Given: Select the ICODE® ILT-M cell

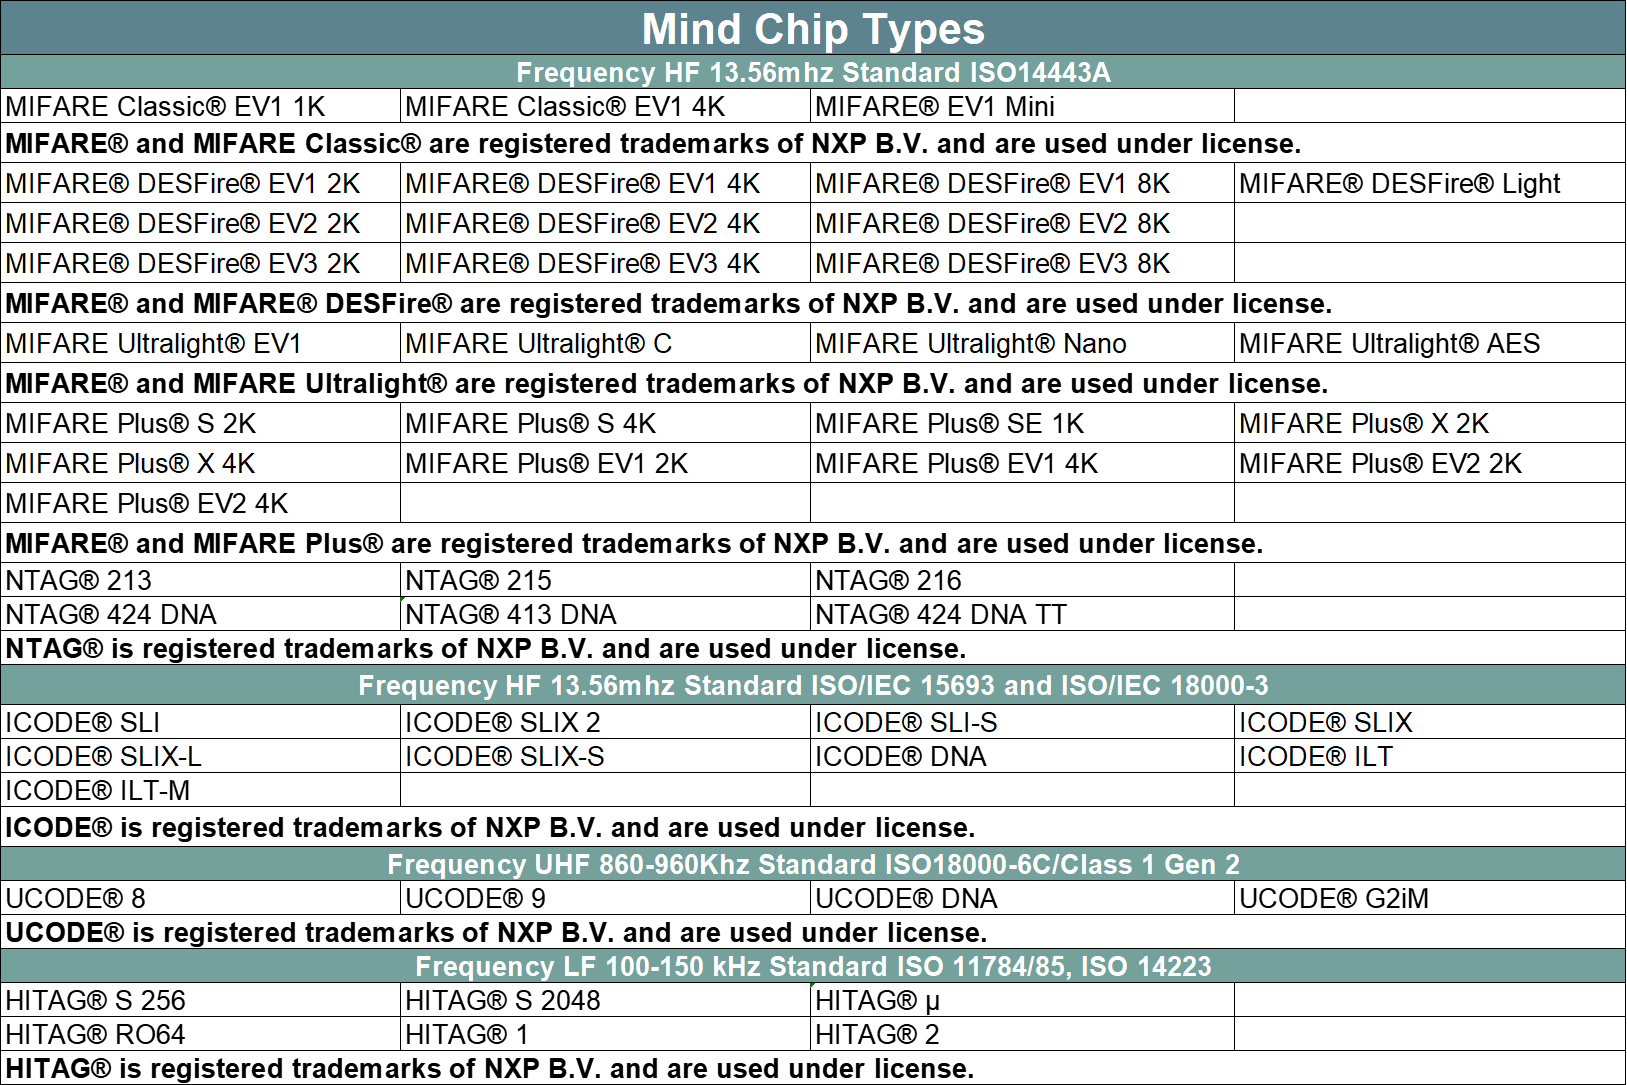Looking at the screenshot, I should 200,790.
